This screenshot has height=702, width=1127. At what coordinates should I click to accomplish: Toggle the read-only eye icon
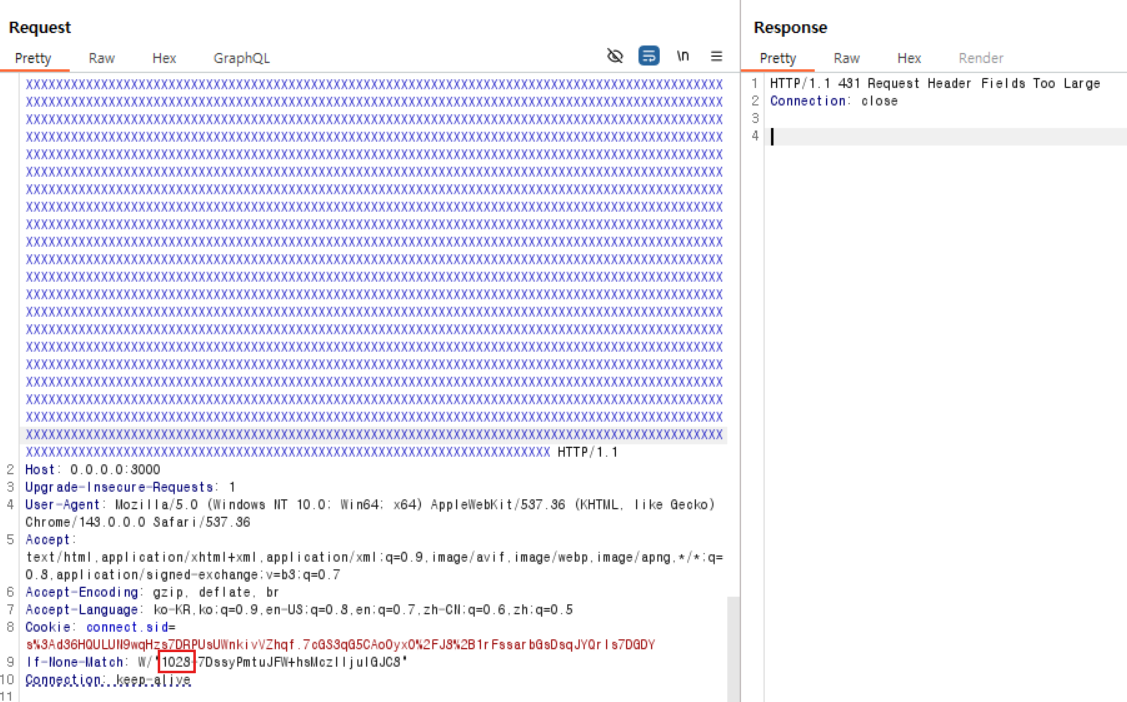click(x=614, y=56)
